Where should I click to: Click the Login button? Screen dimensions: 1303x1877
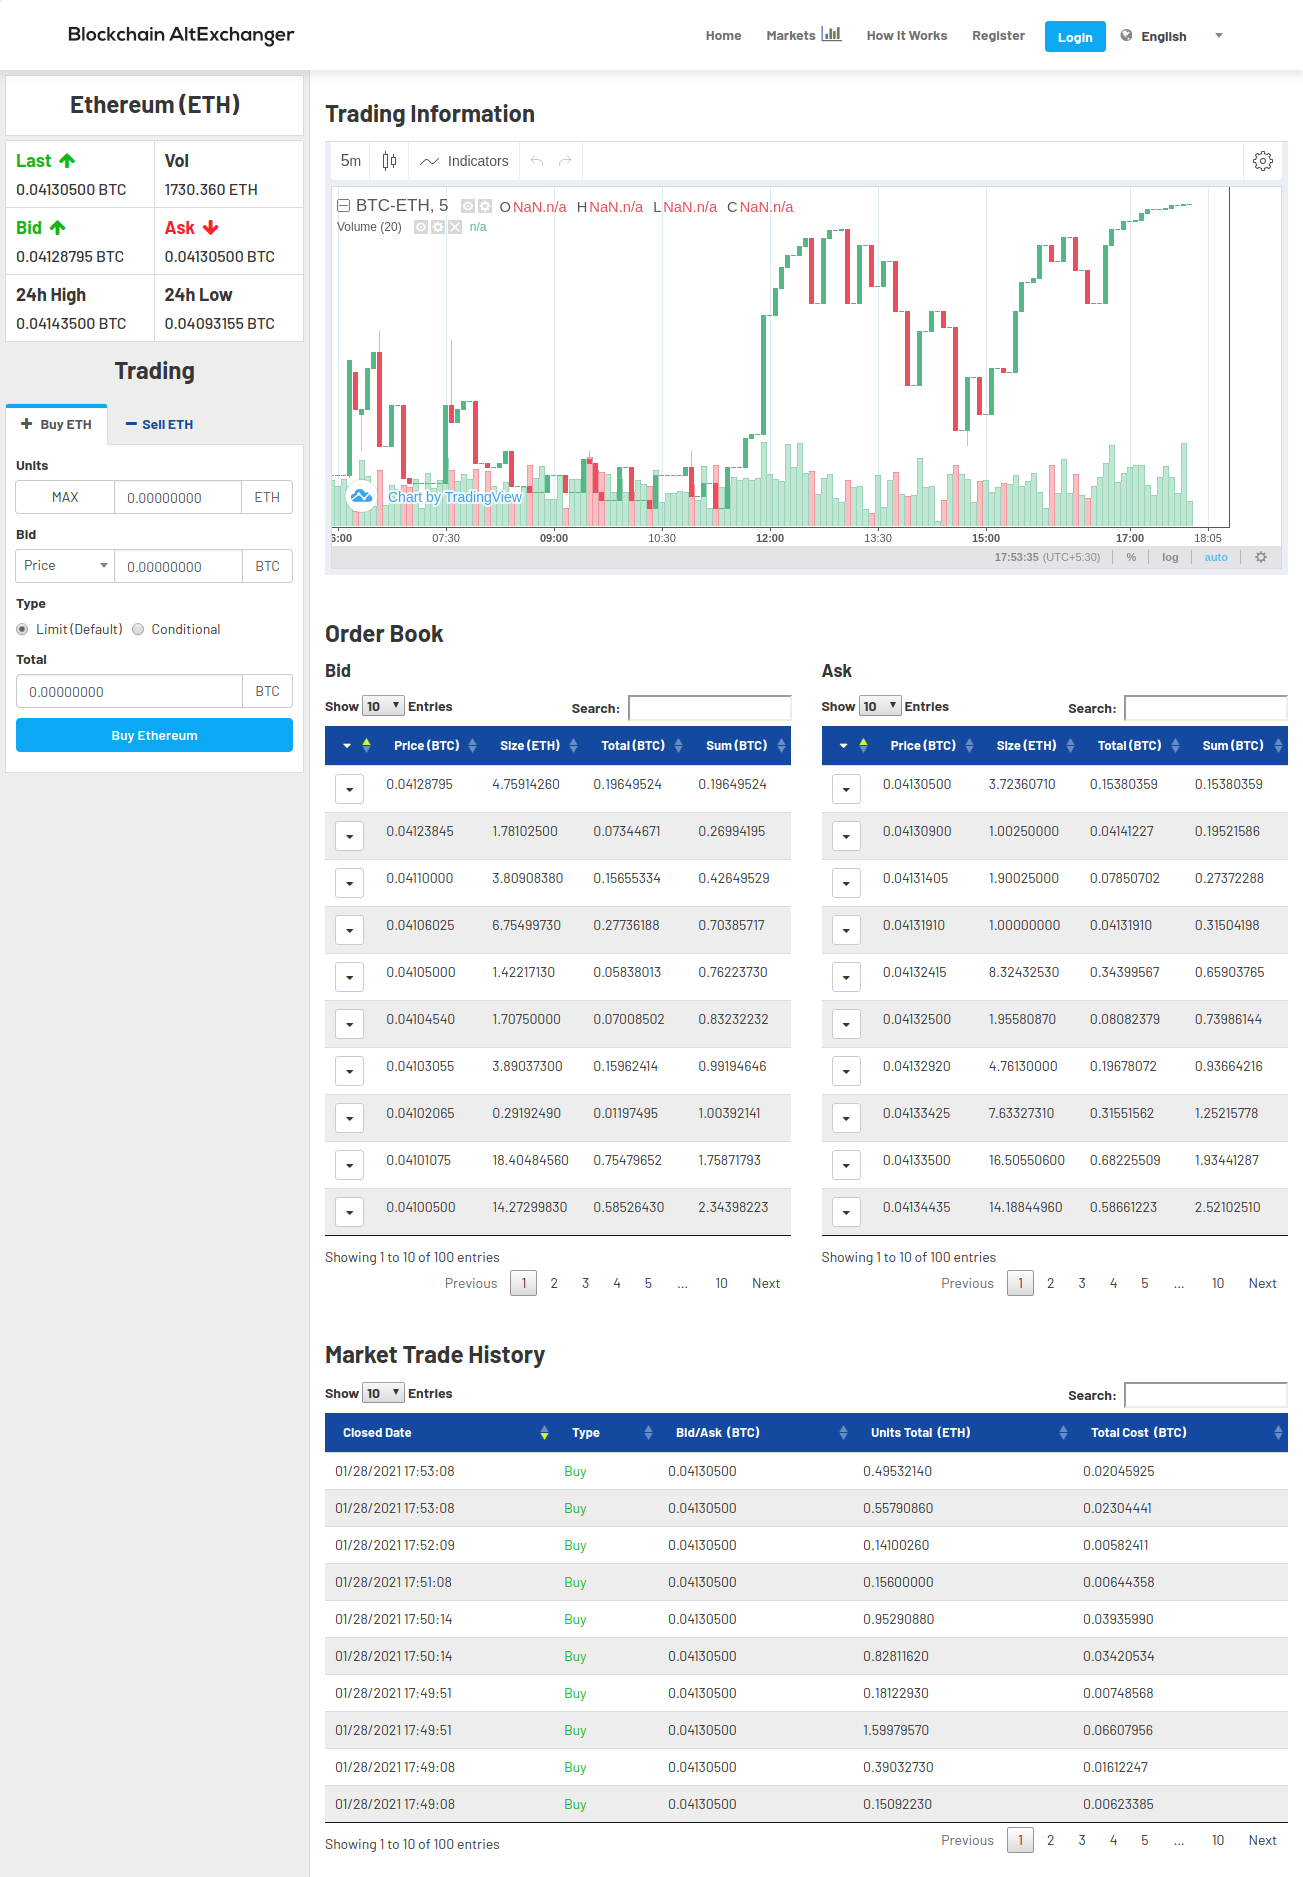coord(1075,36)
